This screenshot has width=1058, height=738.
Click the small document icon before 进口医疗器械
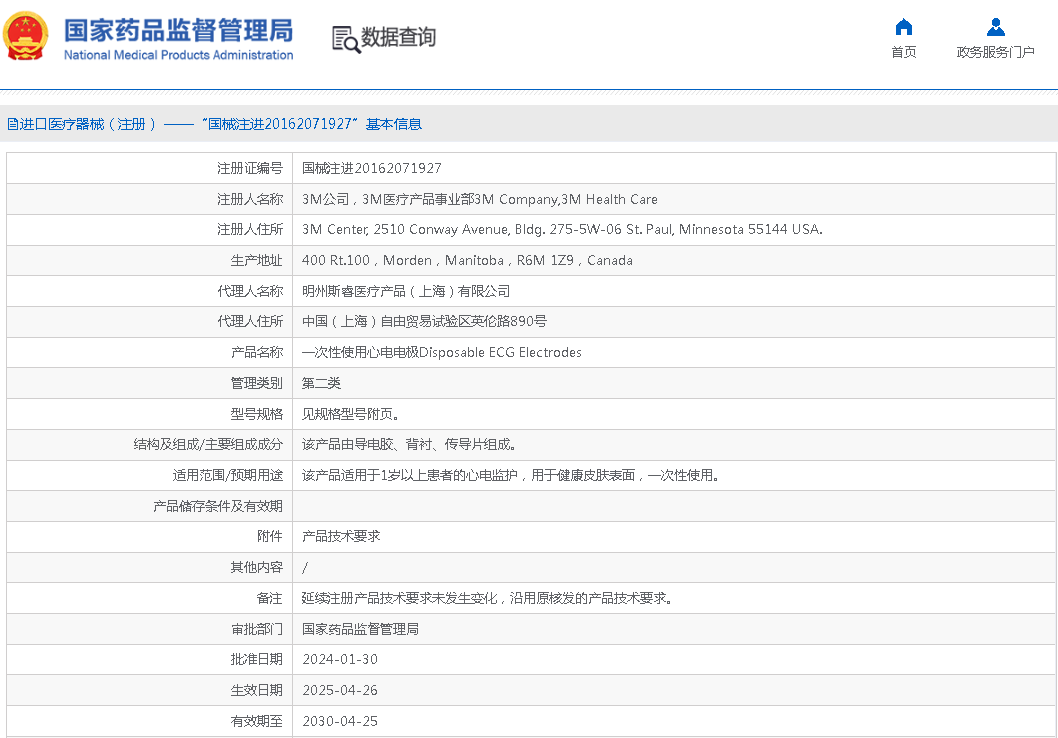(x=12, y=124)
